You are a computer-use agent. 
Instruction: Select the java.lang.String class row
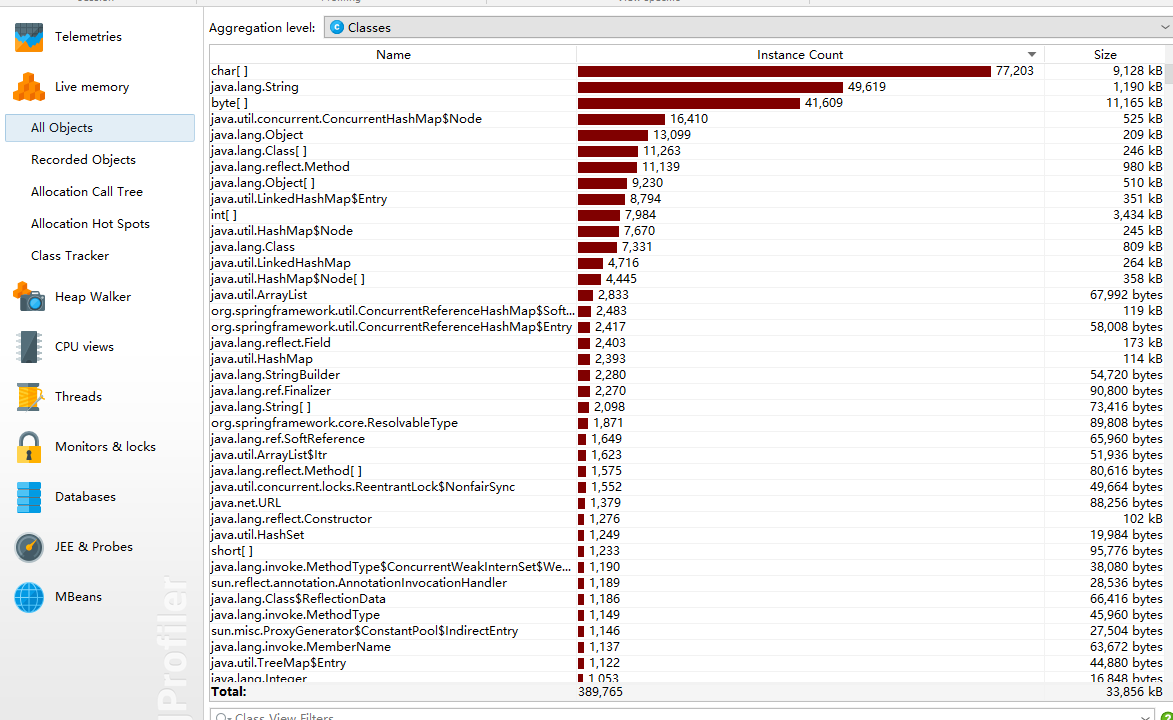[x=255, y=87]
